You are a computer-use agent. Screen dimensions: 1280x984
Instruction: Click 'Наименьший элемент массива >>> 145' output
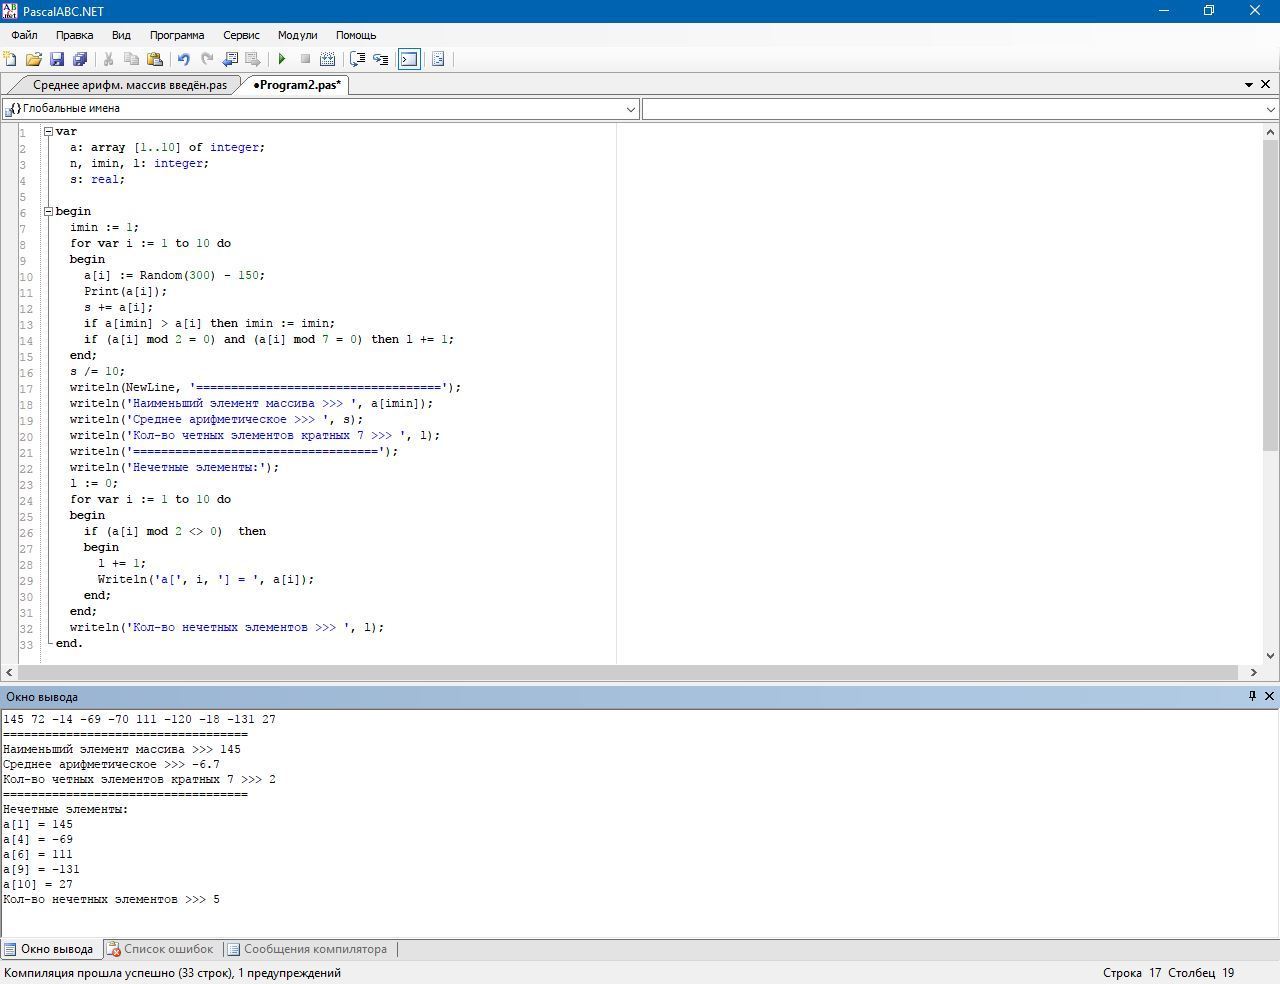122,749
